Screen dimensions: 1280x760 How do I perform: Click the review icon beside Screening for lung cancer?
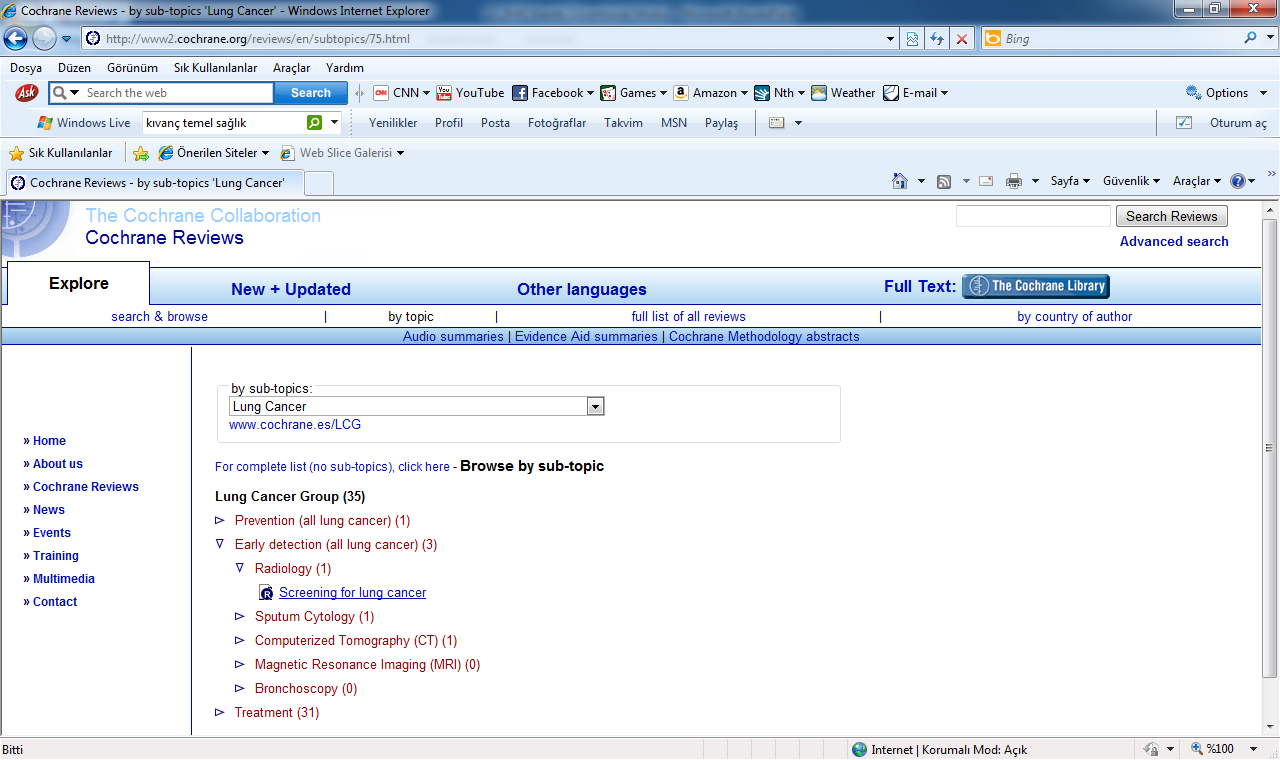[266, 593]
